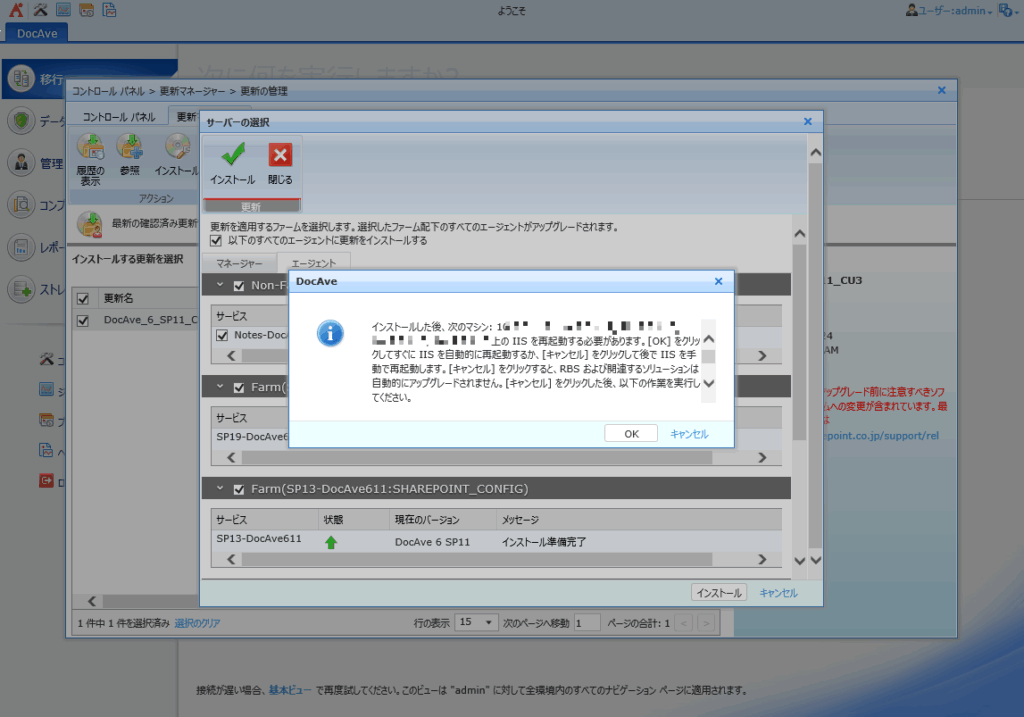Click OK in the DocAve dialog
The image size is (1024, 717).
pos(631,434)
